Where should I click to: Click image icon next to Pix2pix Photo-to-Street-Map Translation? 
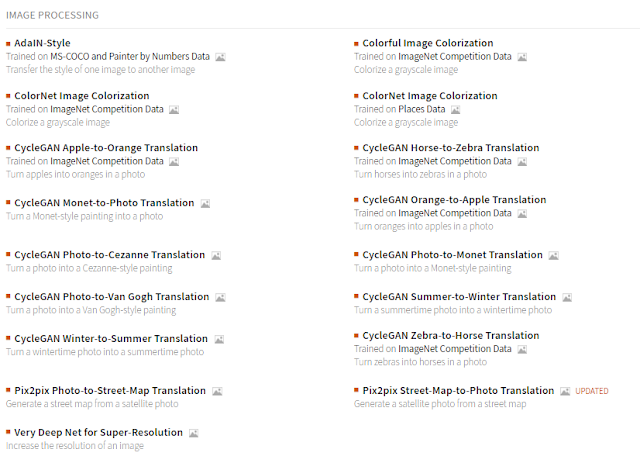coord(217,392)
